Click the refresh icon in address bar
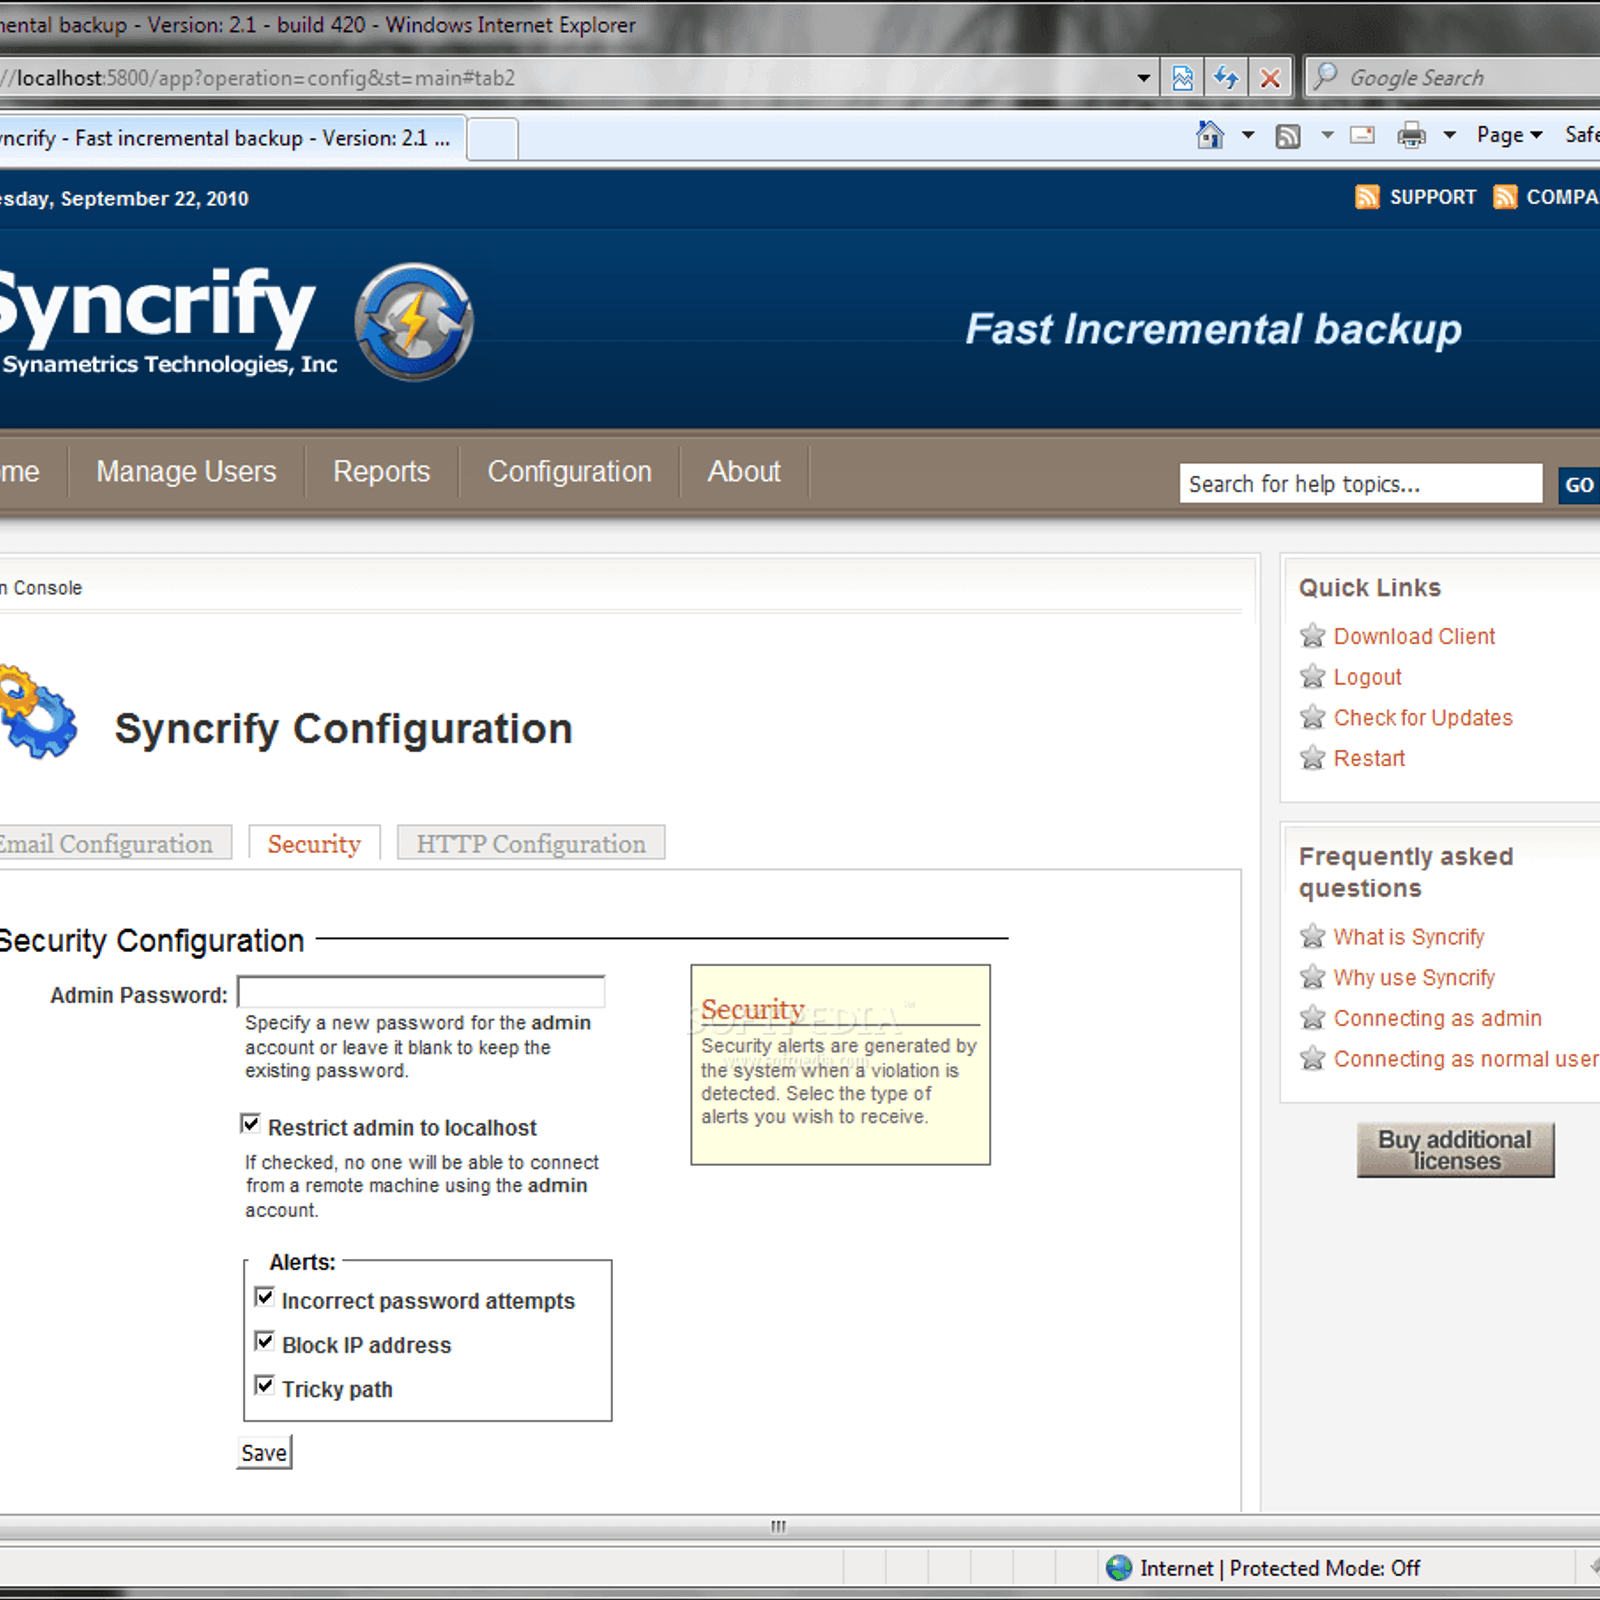Viewport: 1600px width, 1600px height. 1226,78
